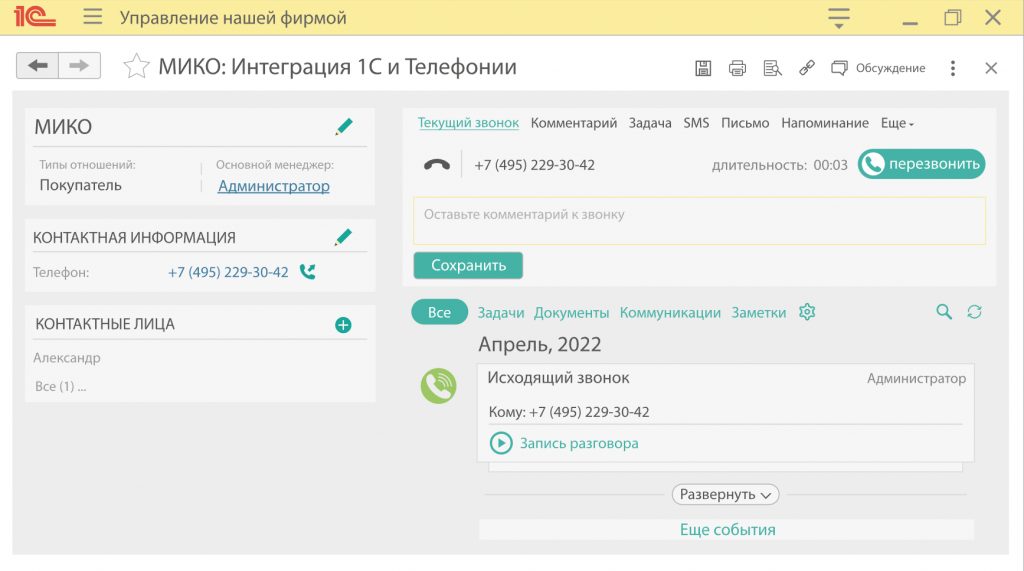Expand events with Развернуть

[726, 495]
